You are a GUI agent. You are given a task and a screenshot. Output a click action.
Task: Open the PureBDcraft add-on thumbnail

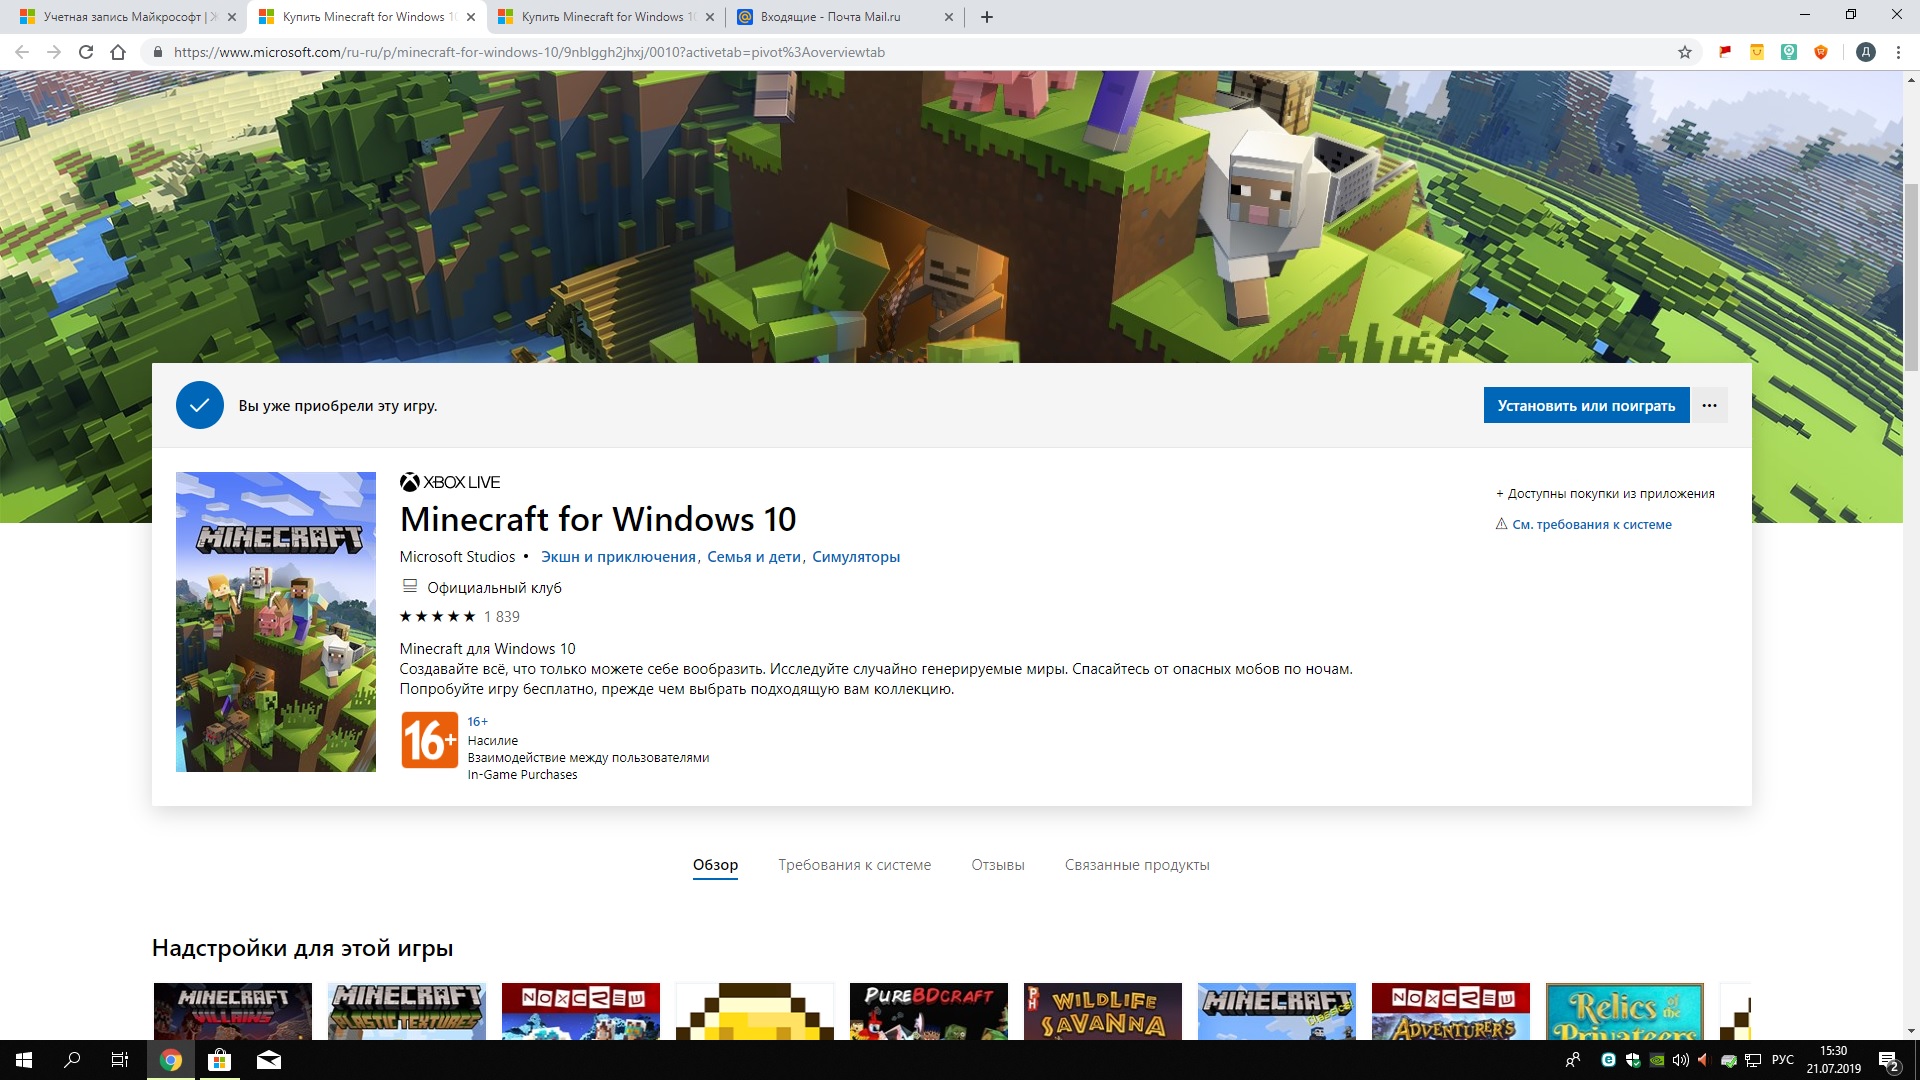click(x=929, y=1011)
